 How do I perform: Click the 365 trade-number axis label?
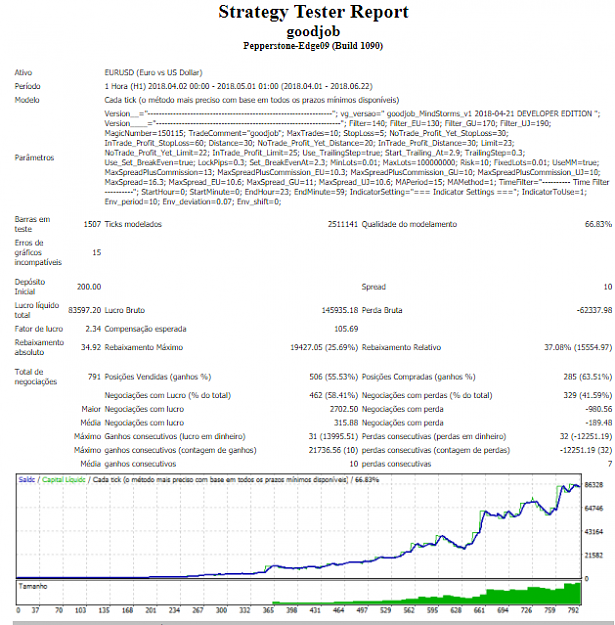pyautogui.click(x=268, y=610)
